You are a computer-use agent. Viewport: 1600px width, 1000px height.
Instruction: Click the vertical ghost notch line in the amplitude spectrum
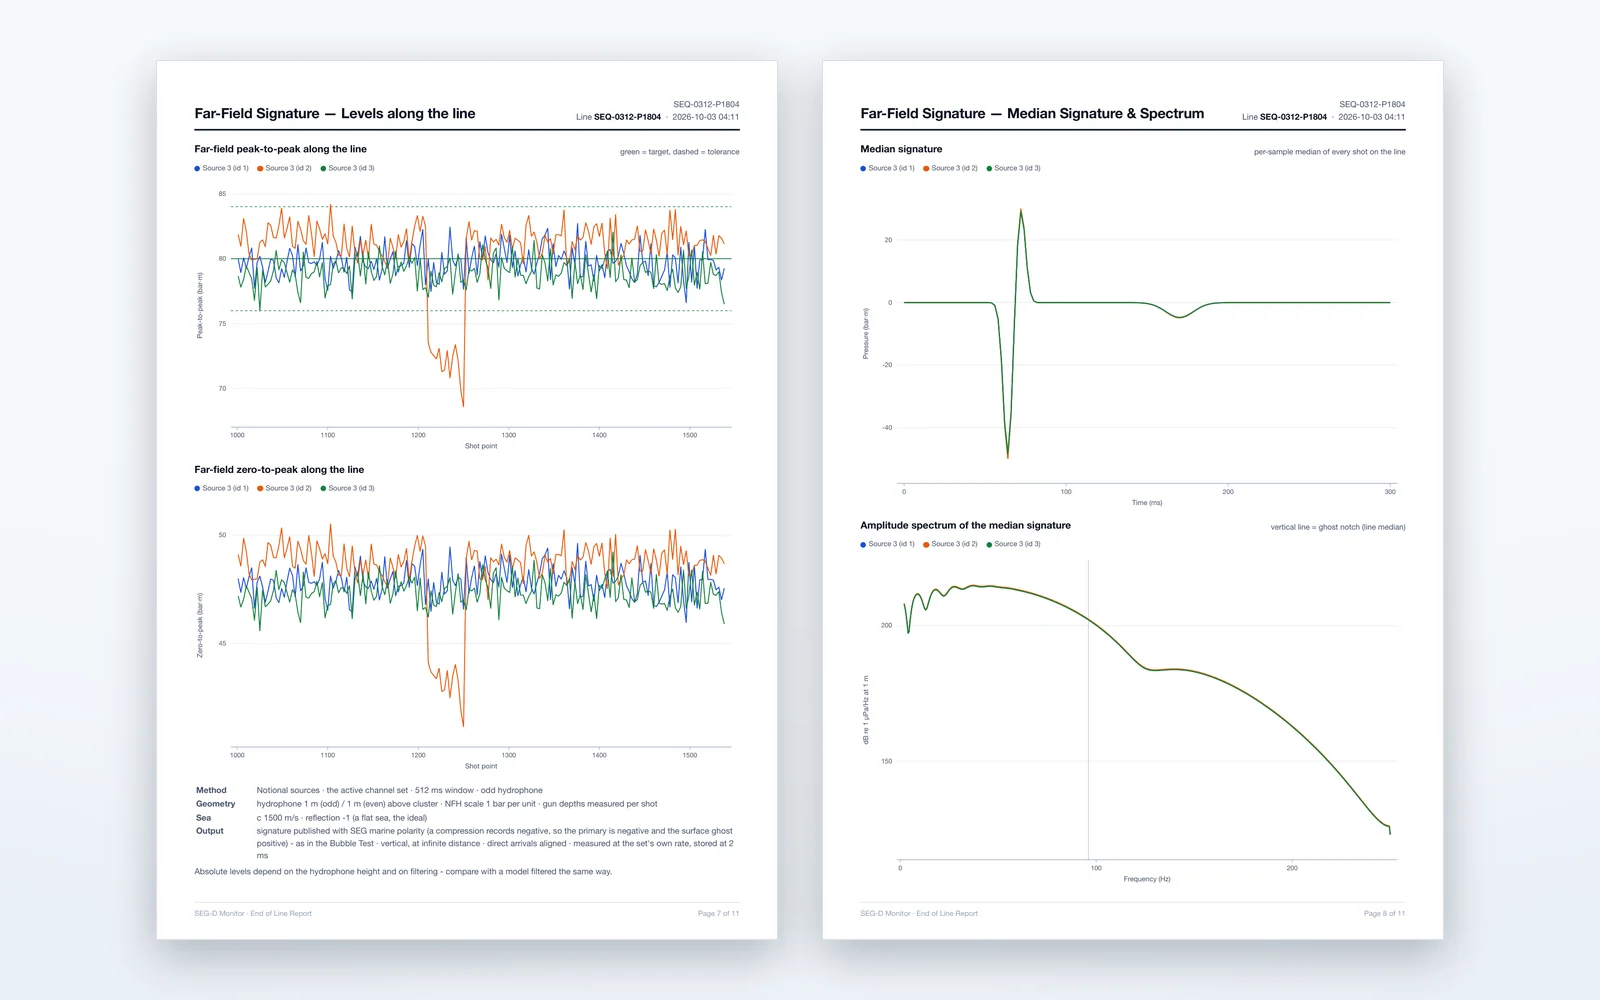pyautogui.click(x=1088, y=710)
